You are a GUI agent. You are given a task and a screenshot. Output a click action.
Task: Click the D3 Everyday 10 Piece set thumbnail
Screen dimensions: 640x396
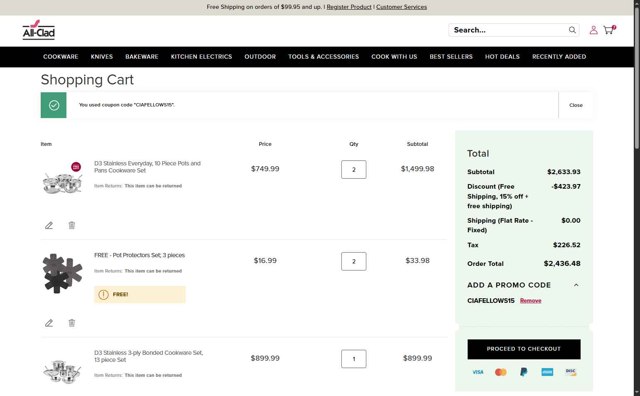tap(62, 183)
